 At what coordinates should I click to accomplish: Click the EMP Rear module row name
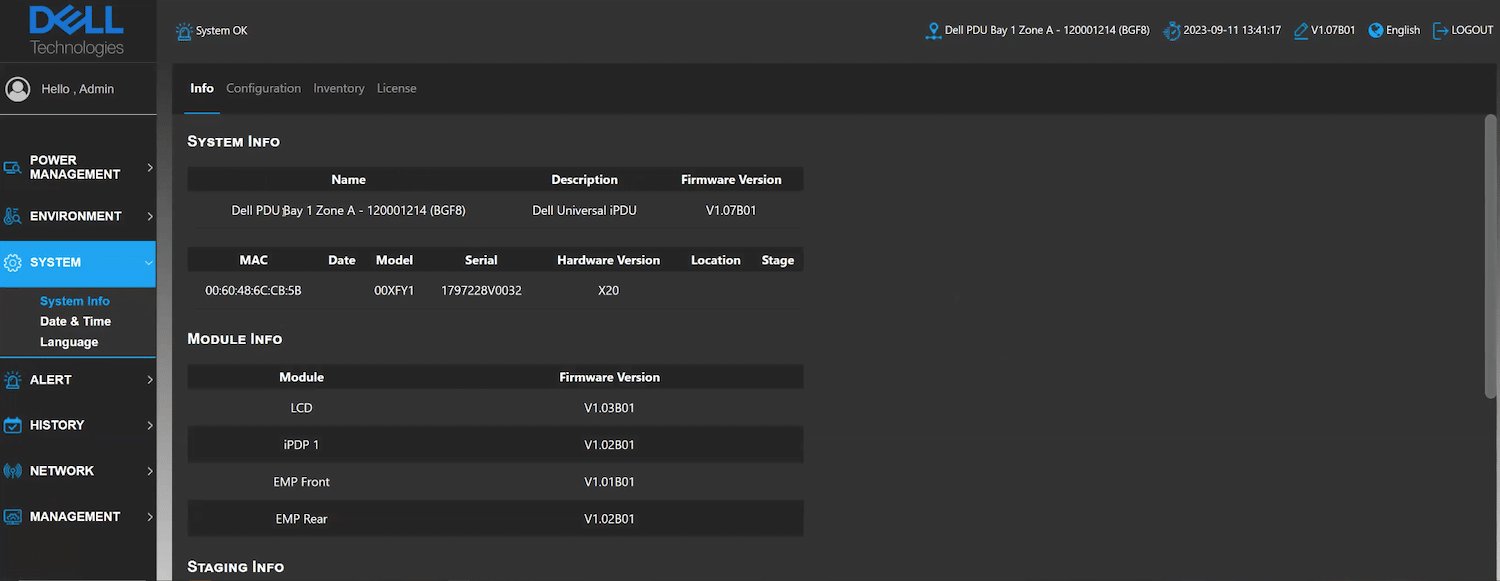(x=301, y=519)
